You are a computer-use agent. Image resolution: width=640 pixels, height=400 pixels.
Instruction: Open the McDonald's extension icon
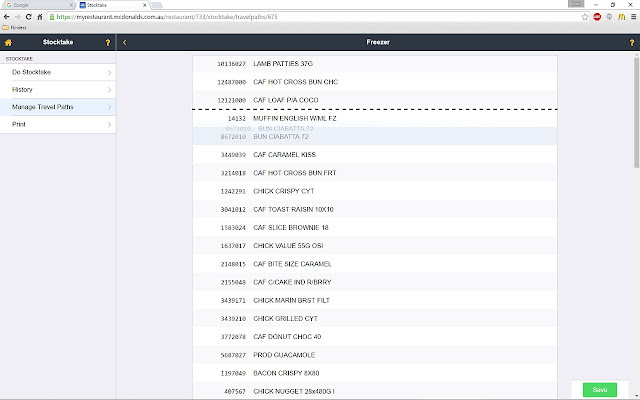pos(621,17)
